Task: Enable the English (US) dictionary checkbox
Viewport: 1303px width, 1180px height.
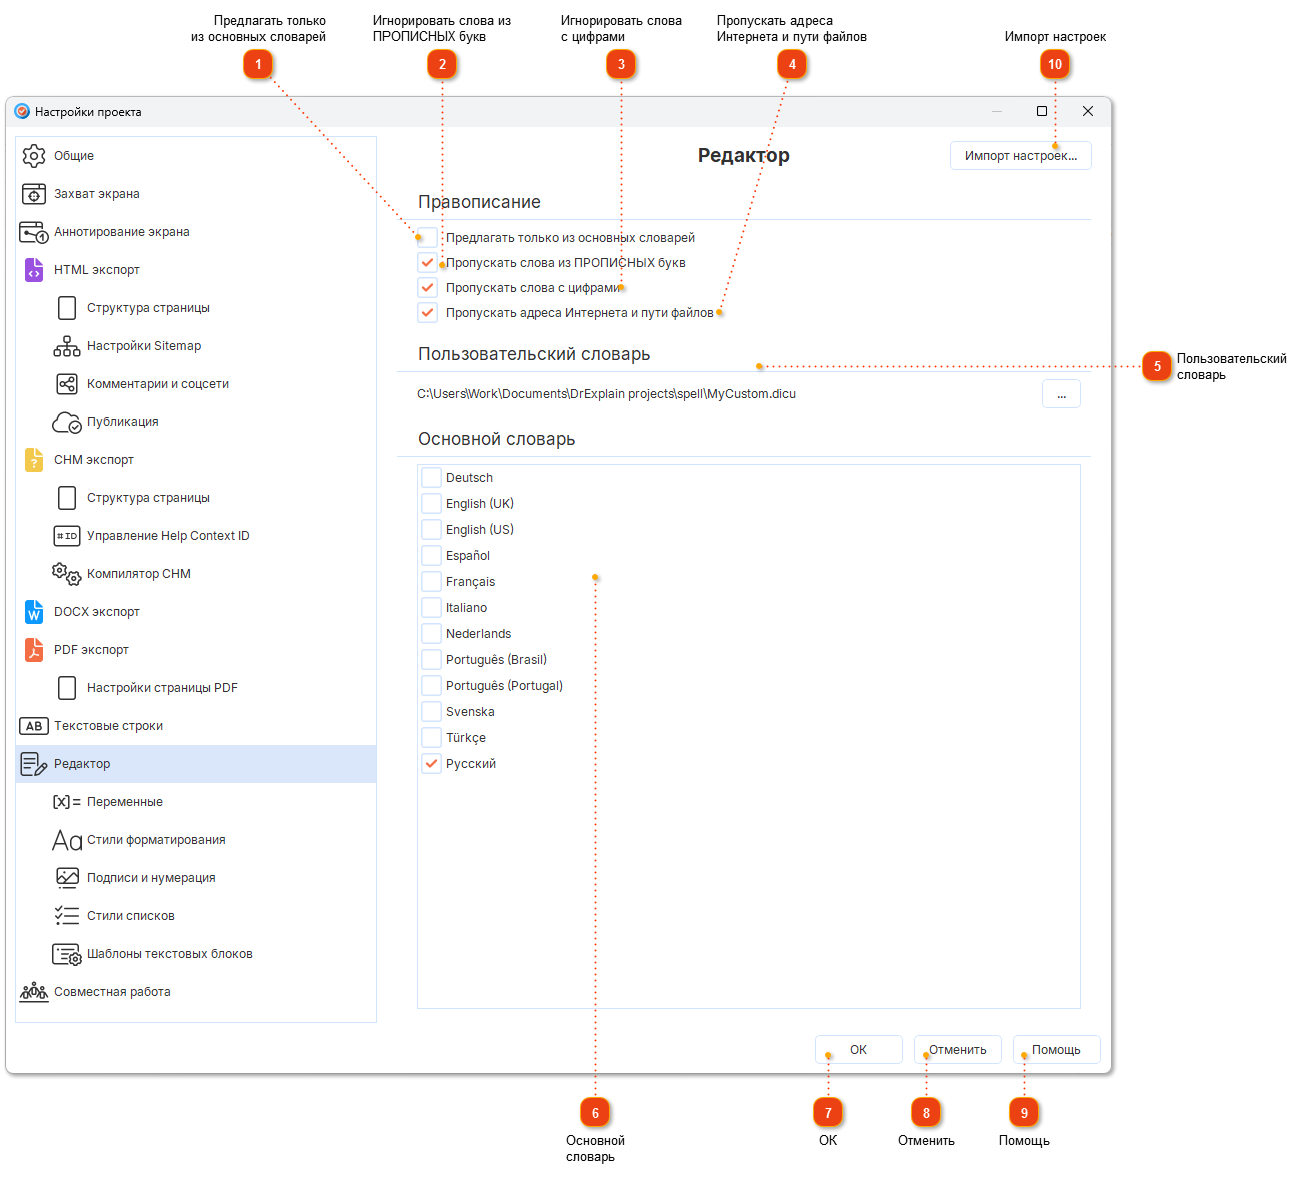Action: 431,530
